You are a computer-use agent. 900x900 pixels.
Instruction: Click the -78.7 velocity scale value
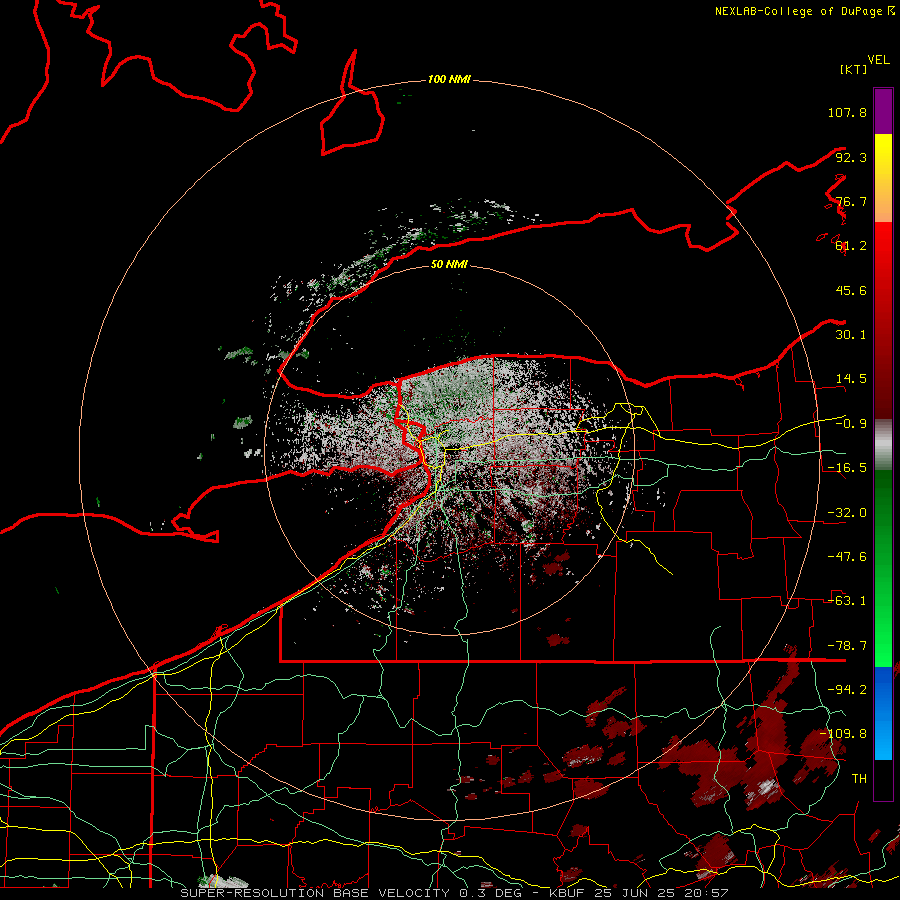(847, 646)
